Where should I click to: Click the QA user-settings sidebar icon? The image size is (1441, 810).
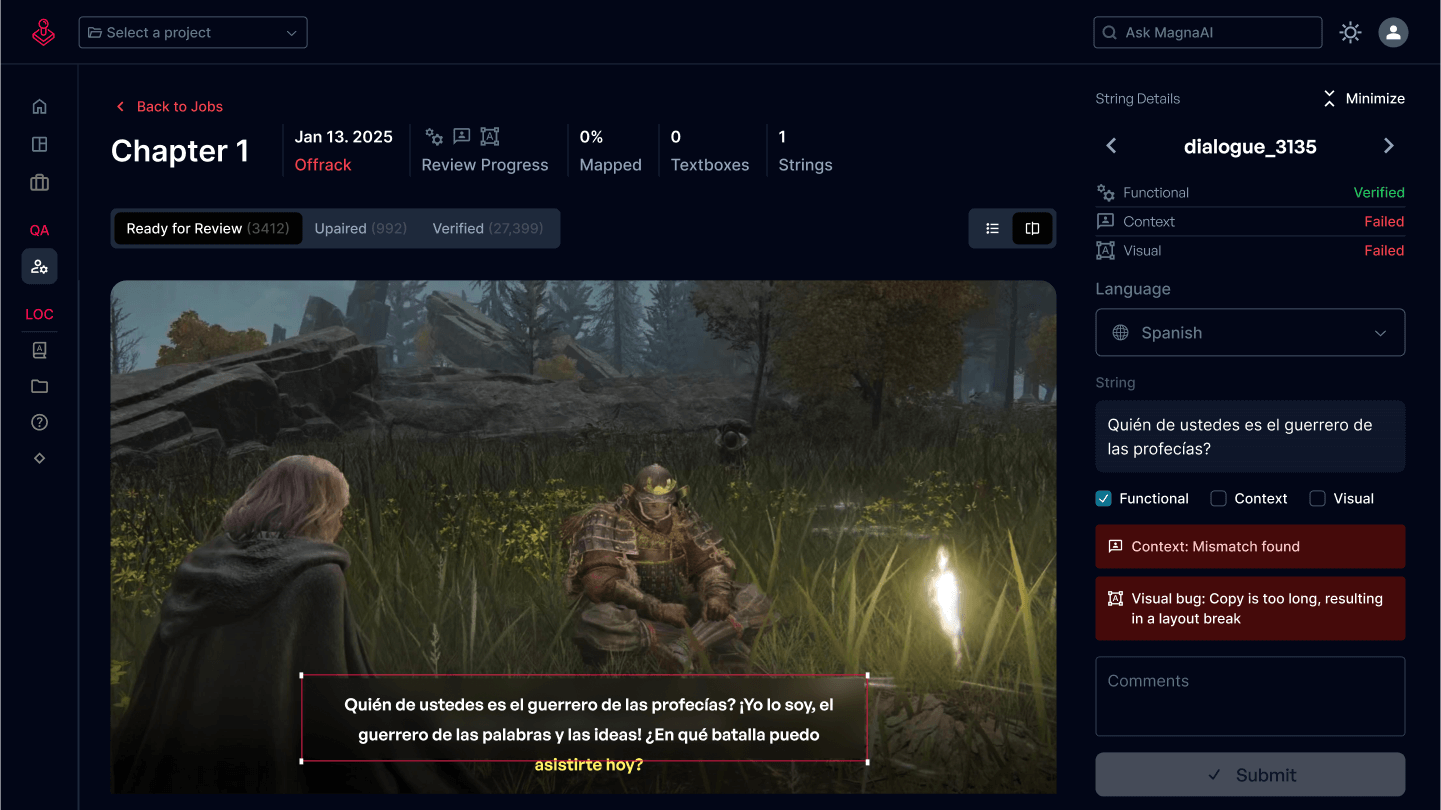[39, 266]
